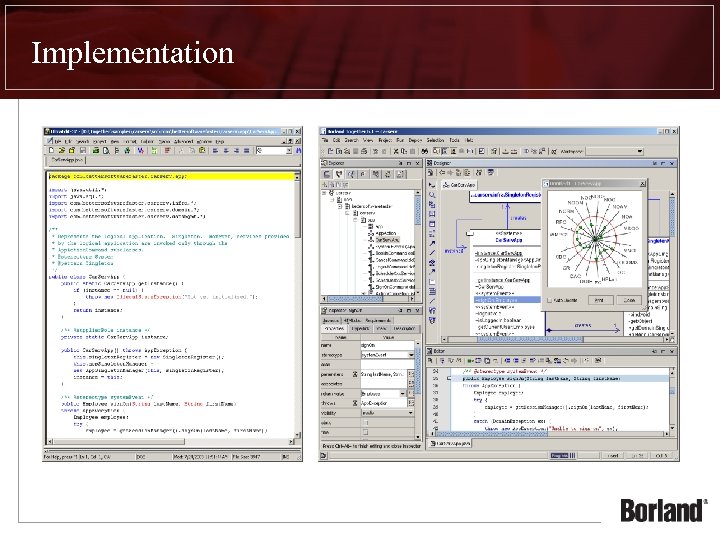Click the Print icon in the Borland main toolbar
The image size is (720, 540).
[364, 151]
